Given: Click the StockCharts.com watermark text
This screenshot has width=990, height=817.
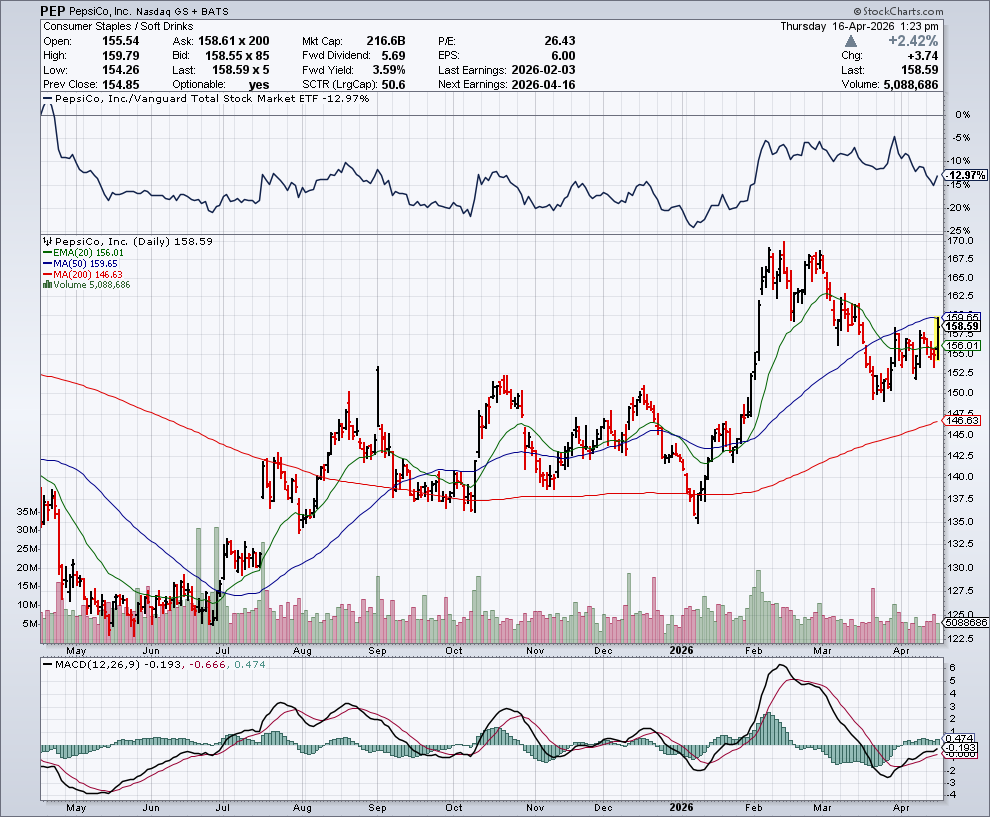Looking at the screenshot, I should tap(905, 10).
